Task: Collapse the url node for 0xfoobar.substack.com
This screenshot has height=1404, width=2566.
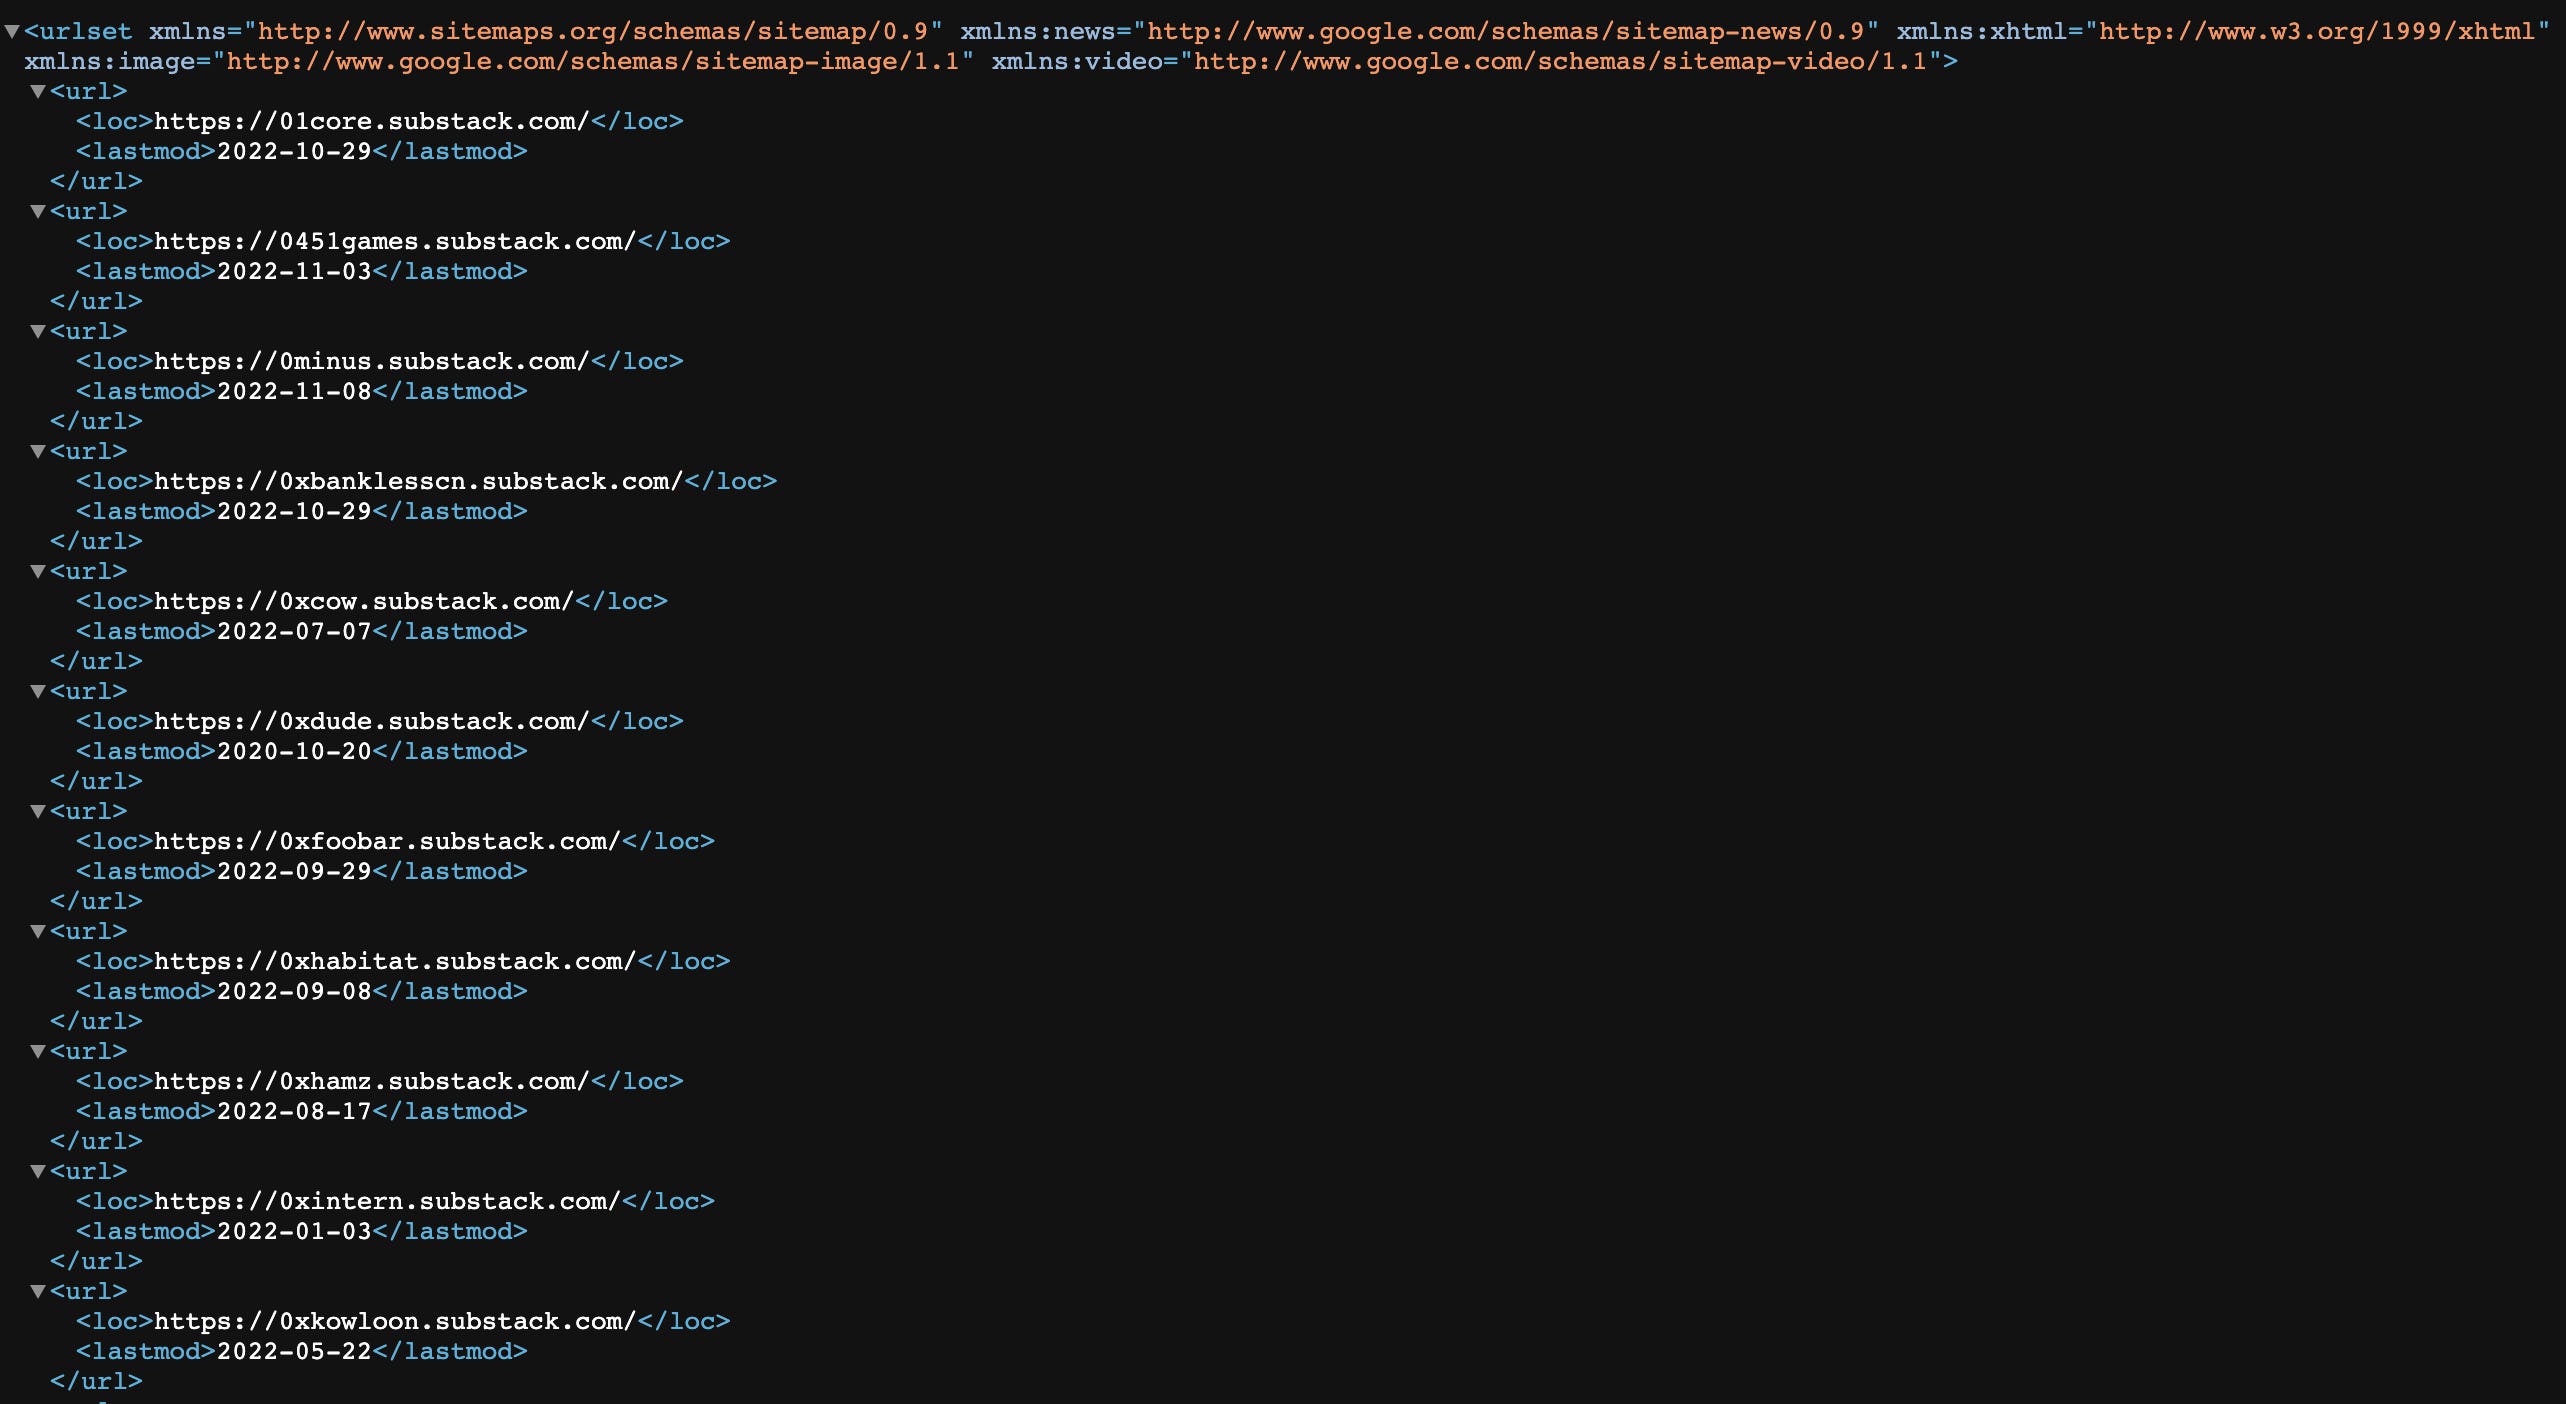Action: [x=38, y=812]
